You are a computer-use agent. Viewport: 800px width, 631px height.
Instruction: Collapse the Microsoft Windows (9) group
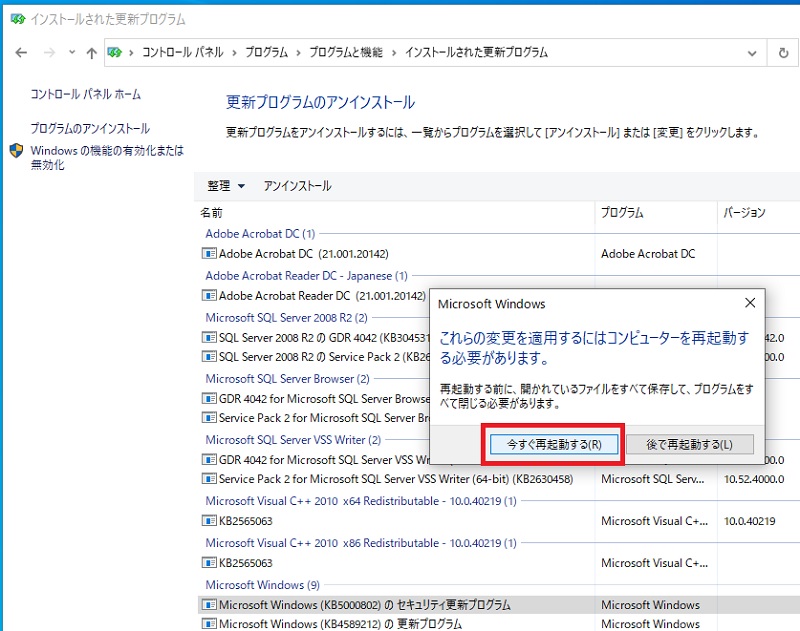point(262,585)
